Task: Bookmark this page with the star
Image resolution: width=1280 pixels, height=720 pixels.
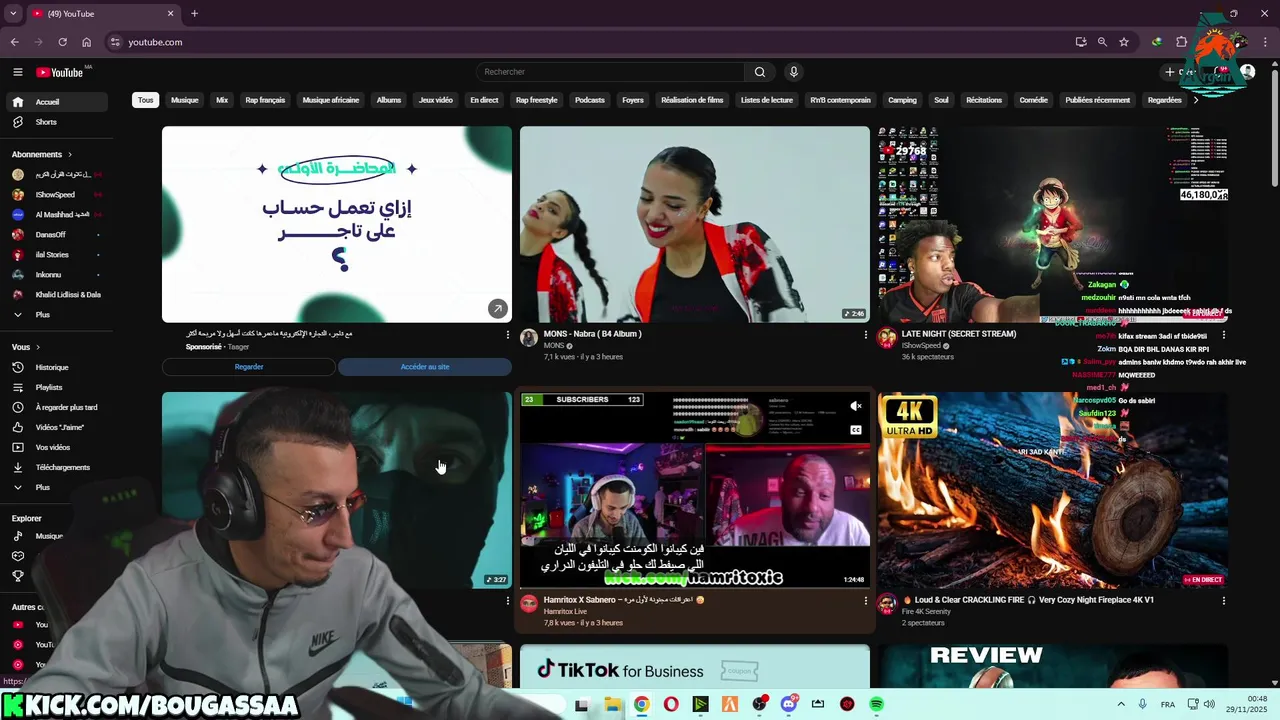Action: [1124, 42]
